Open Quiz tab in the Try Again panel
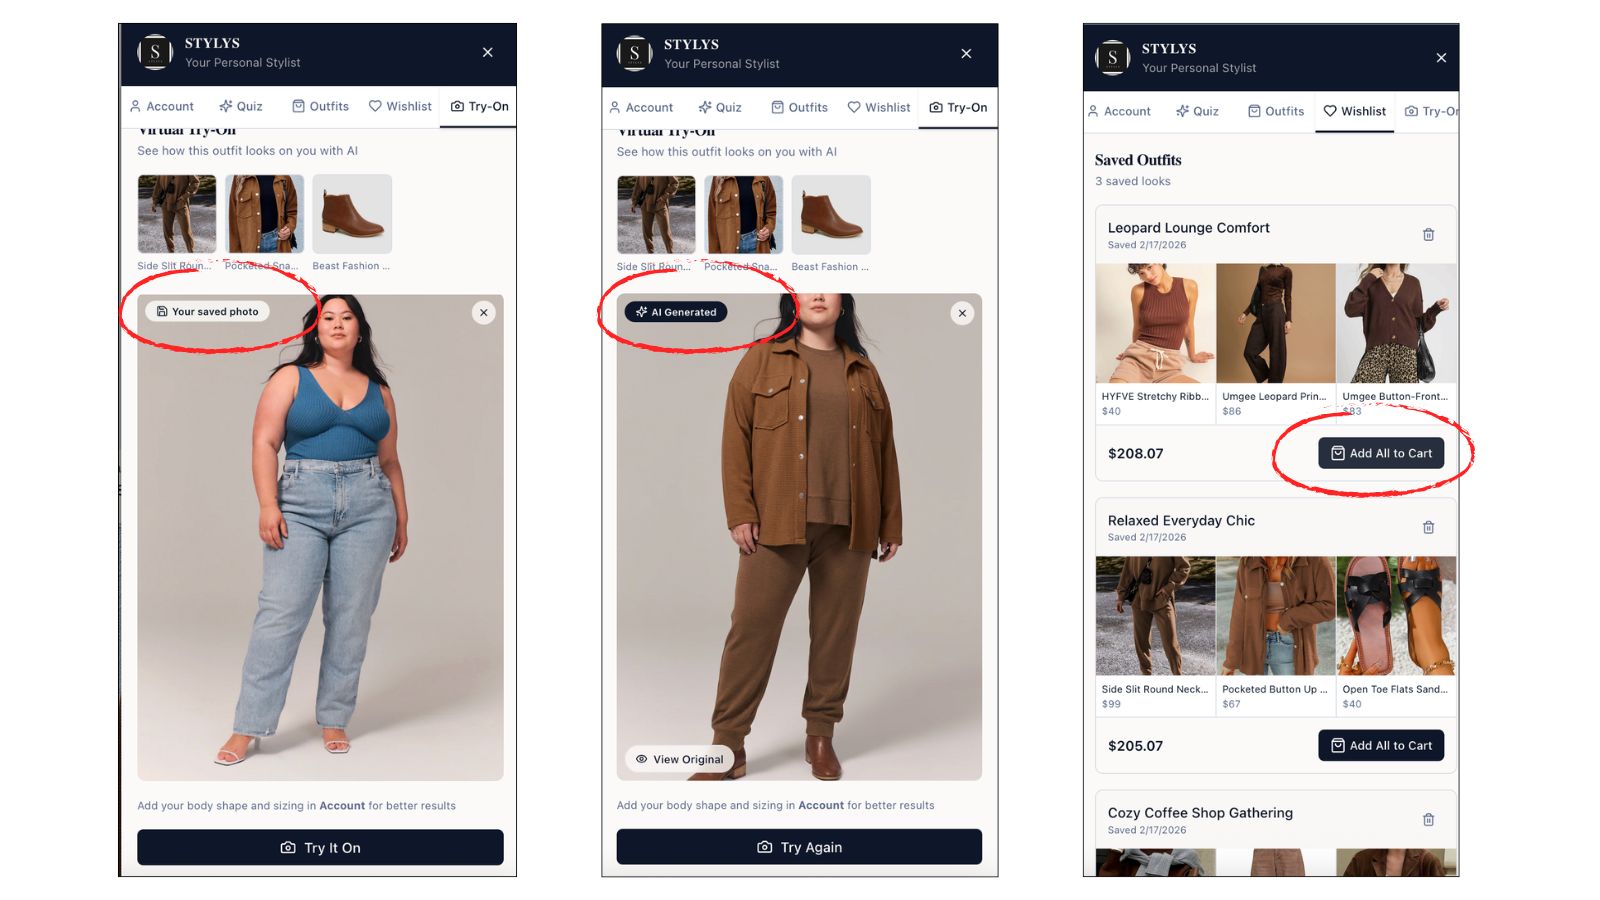The width and height of the screenshot is (1600, 900). pos(720,107)
